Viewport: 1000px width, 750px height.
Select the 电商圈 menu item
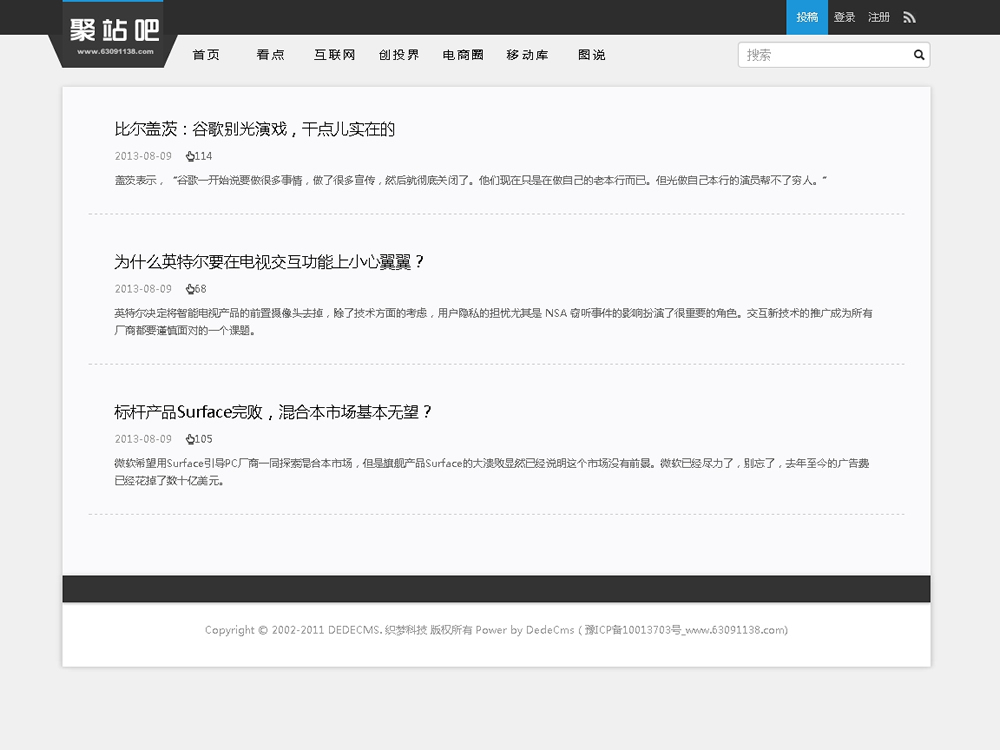[x=463, y=55]
